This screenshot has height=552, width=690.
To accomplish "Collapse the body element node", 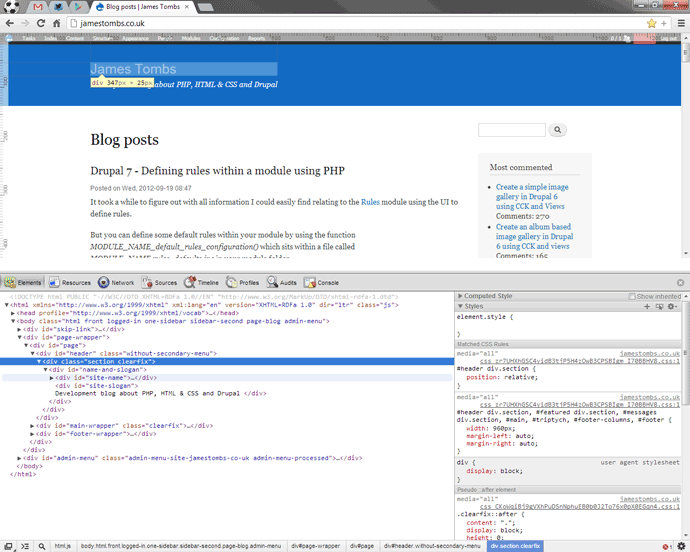I will tap(13, 321).
